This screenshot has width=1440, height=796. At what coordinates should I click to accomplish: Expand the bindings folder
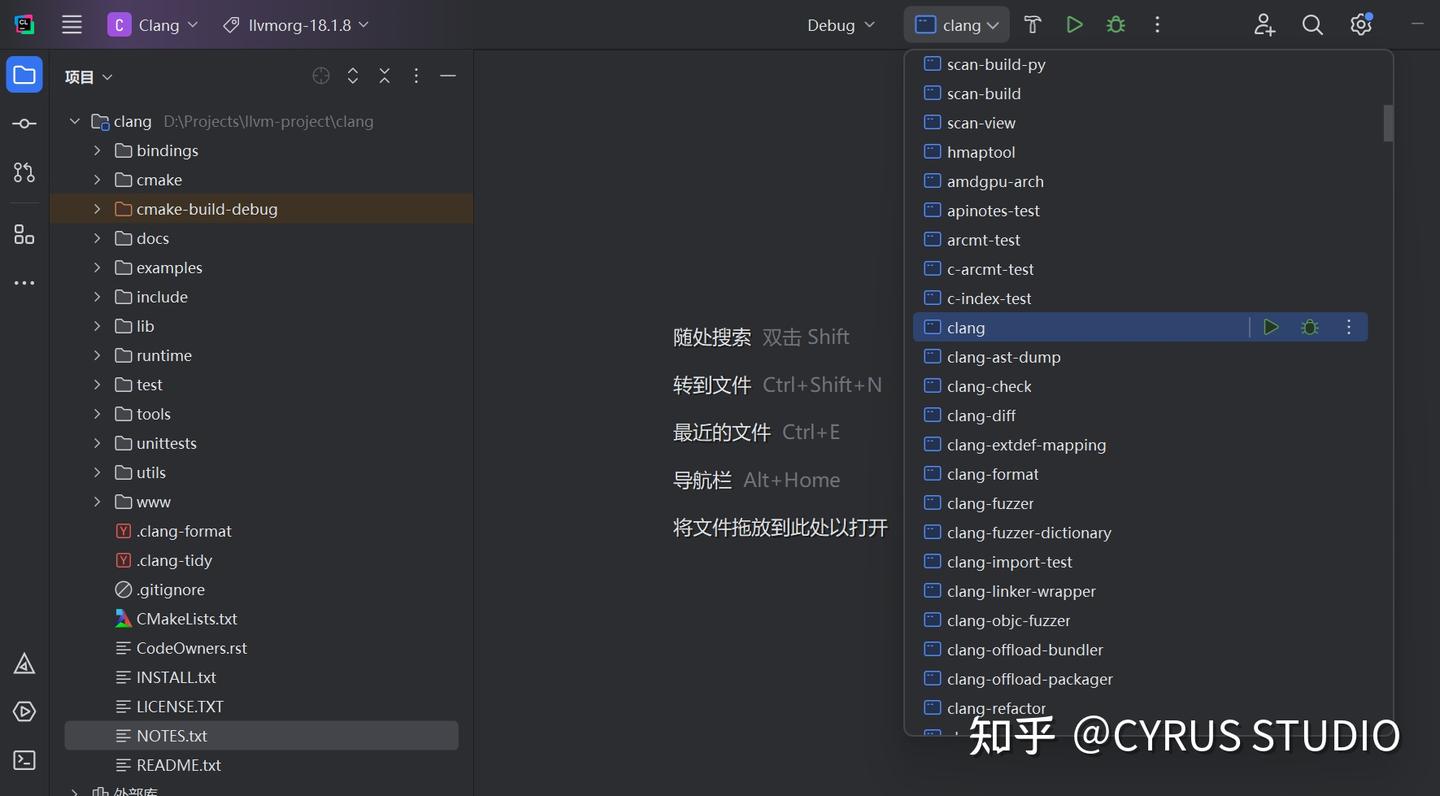point(96,150)
